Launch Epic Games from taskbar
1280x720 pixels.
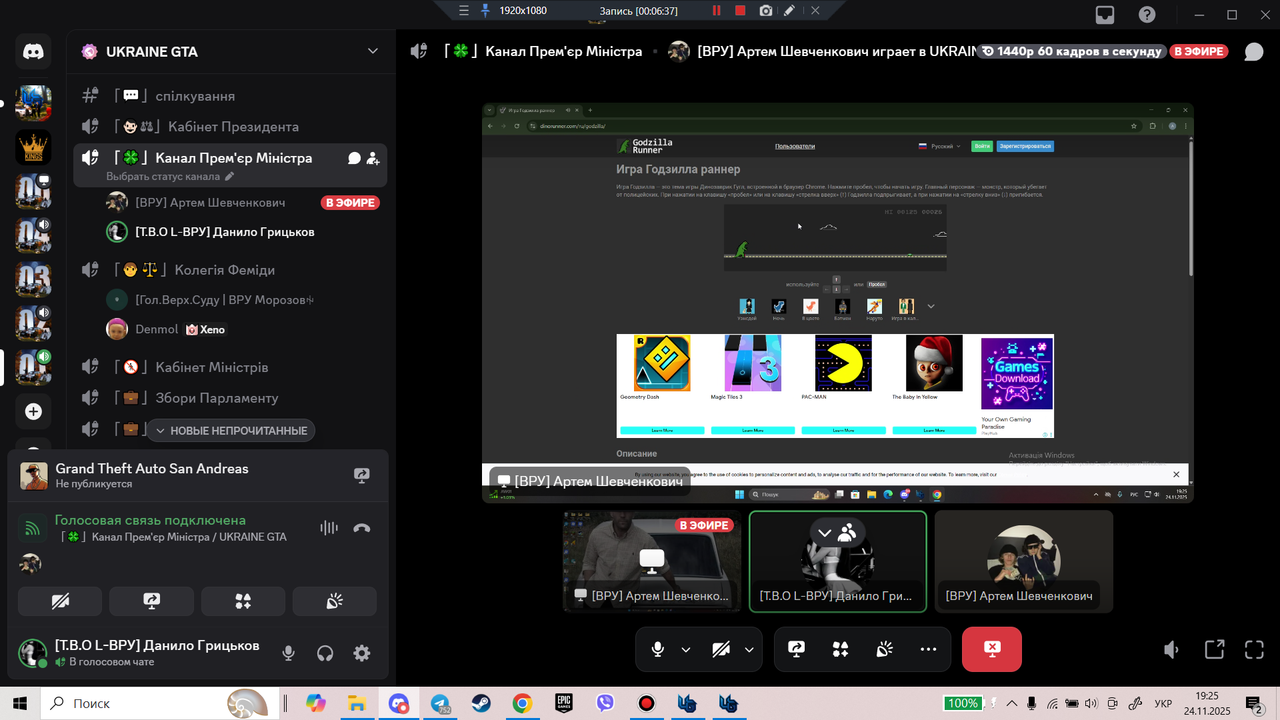[564, 703]
